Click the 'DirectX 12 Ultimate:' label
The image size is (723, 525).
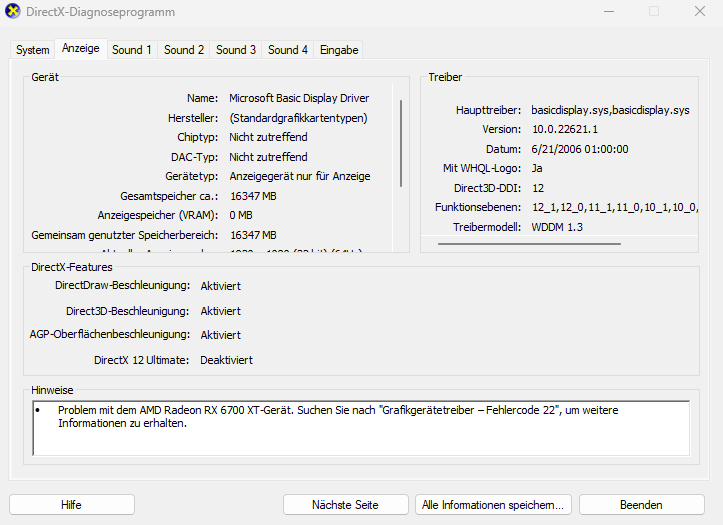point(142,360)
